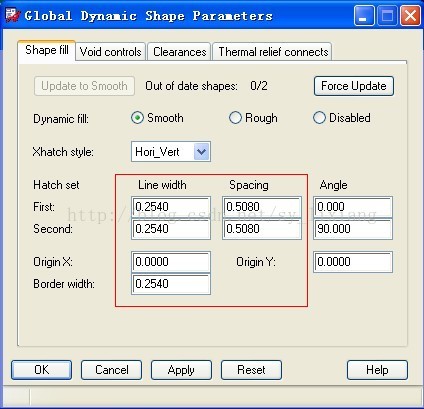Image resolution: width=424 pixels, height=409 pixels.
Task: Click the 'Angle' column heading
Action: tap(333, 185)
